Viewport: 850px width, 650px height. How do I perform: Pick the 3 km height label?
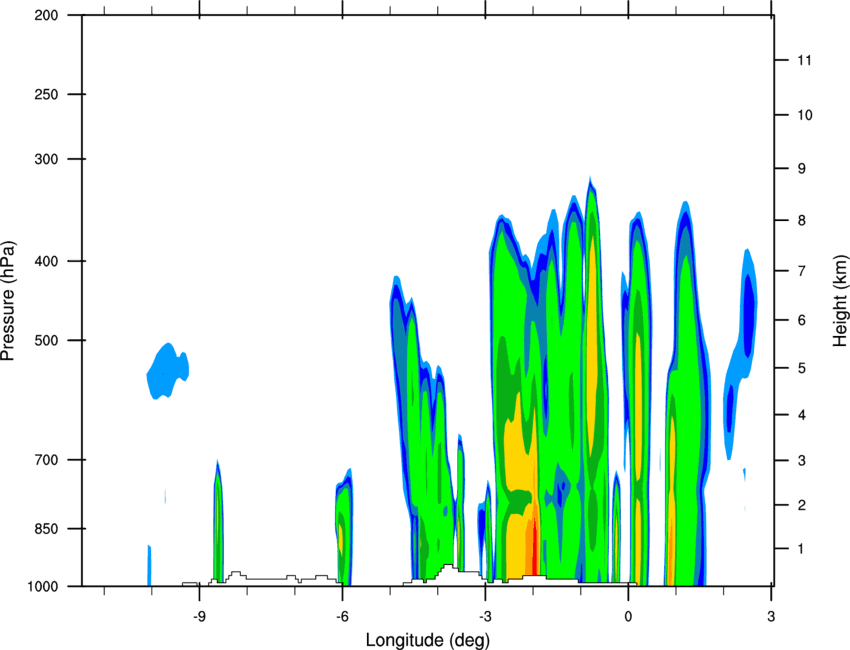coord(801,460)
